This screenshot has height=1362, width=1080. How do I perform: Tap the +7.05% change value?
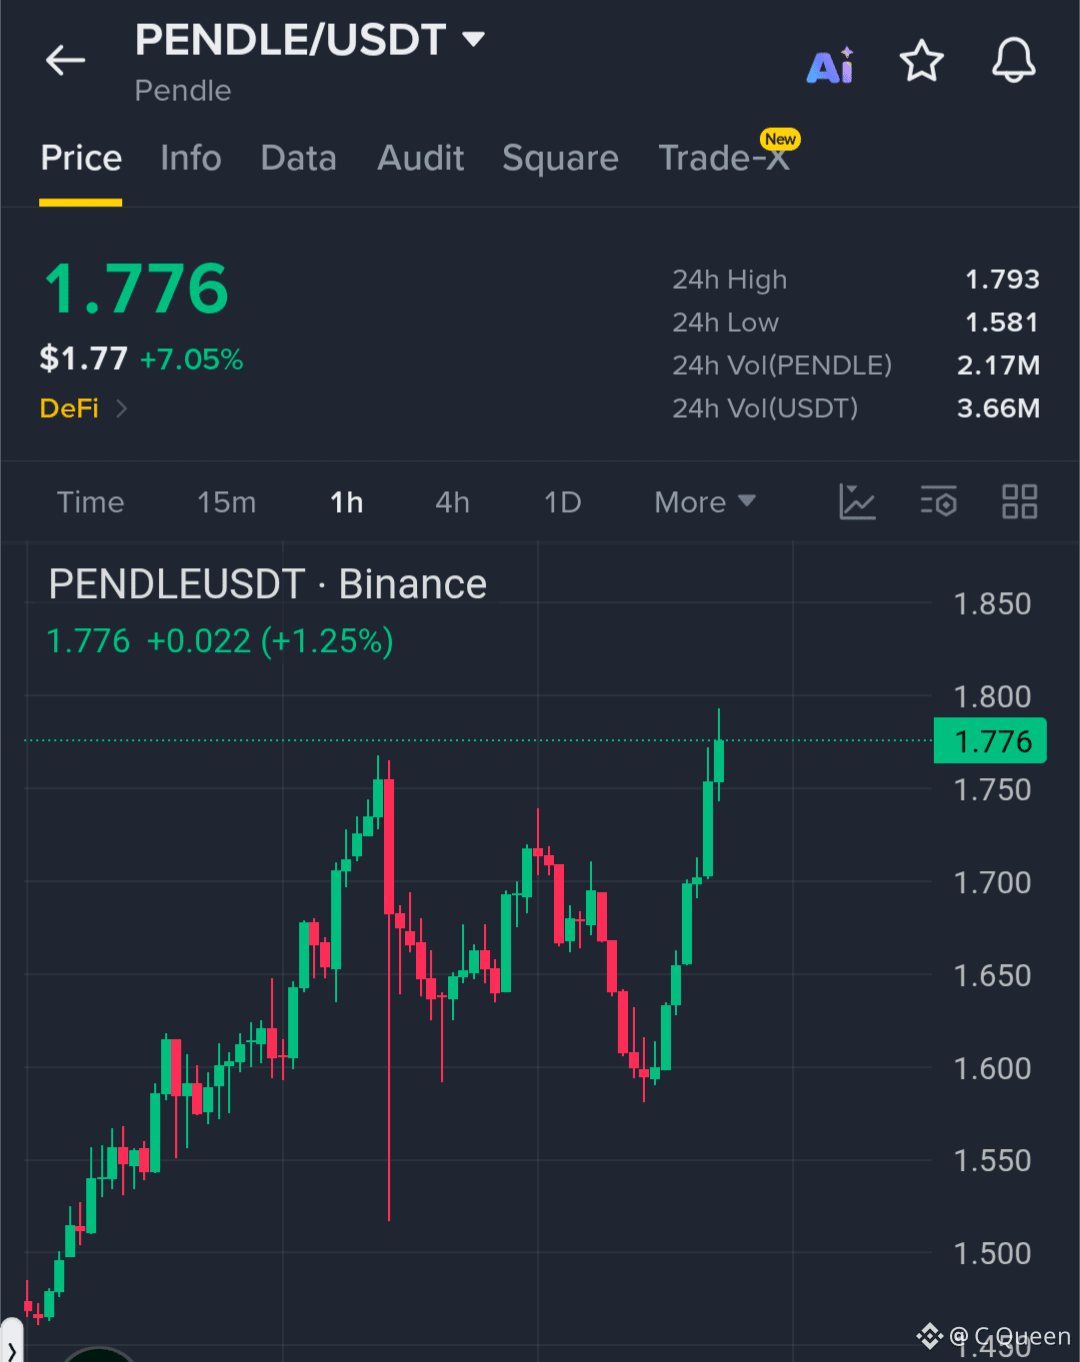coord(192,359)
